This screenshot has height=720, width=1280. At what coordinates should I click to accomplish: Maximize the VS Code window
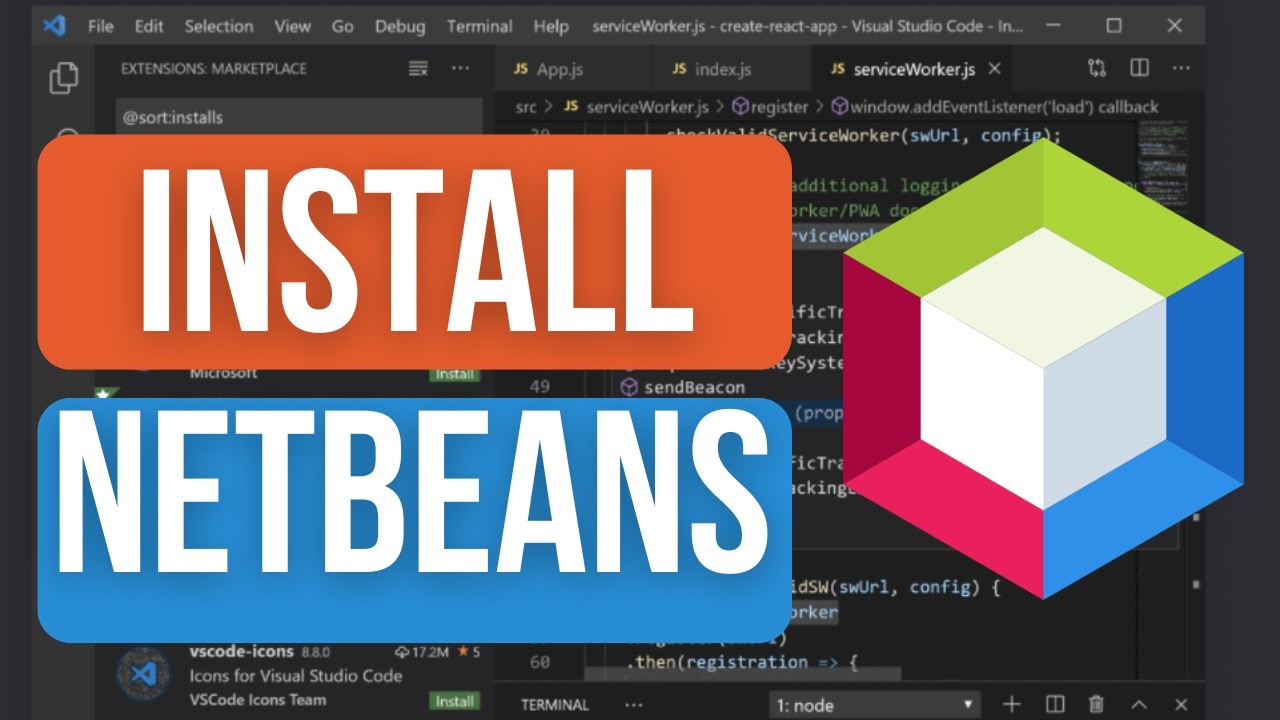click(1114, 26)
